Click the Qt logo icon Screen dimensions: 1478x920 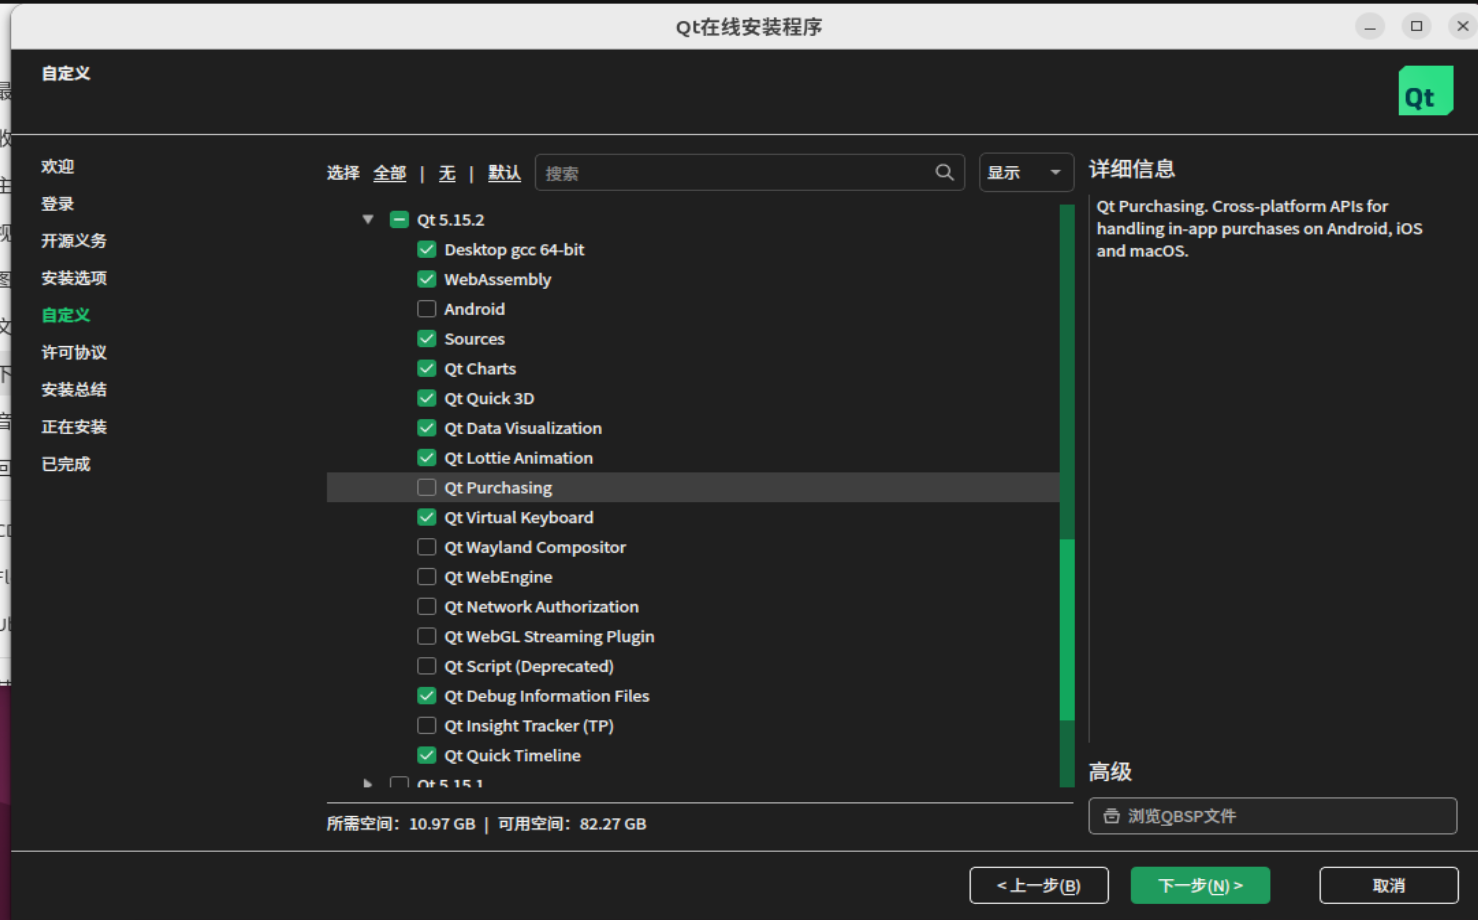coord(1425,90)
